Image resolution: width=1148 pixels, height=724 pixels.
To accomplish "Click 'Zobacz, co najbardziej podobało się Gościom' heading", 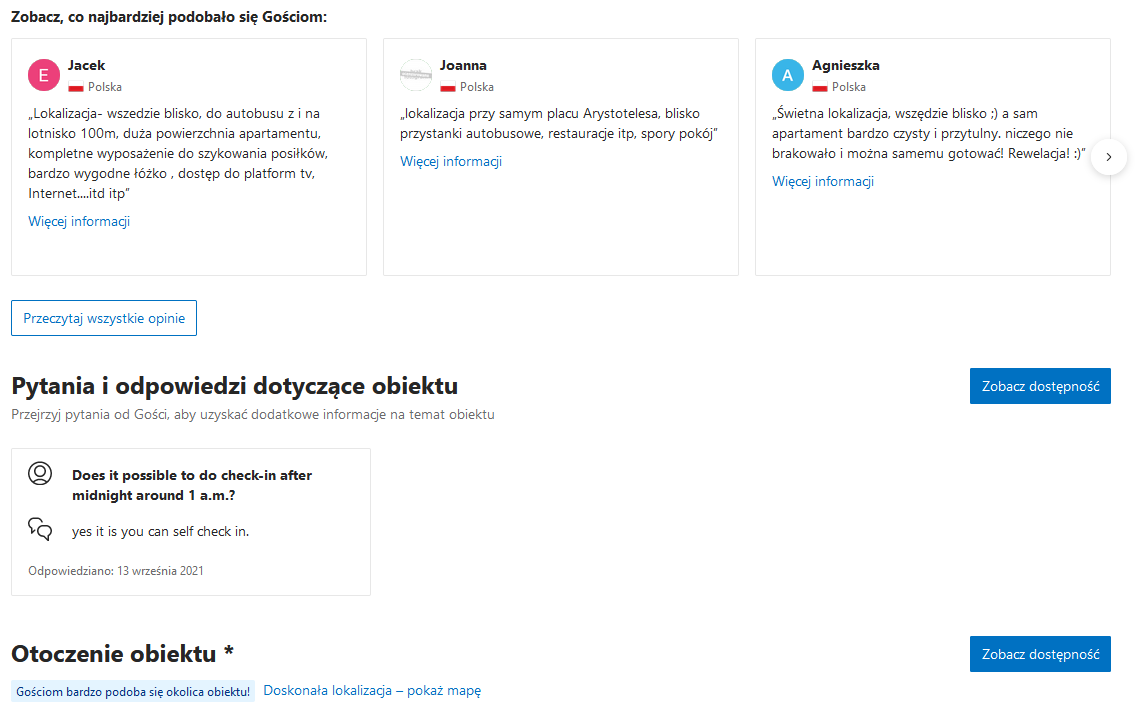I will 169,16.
